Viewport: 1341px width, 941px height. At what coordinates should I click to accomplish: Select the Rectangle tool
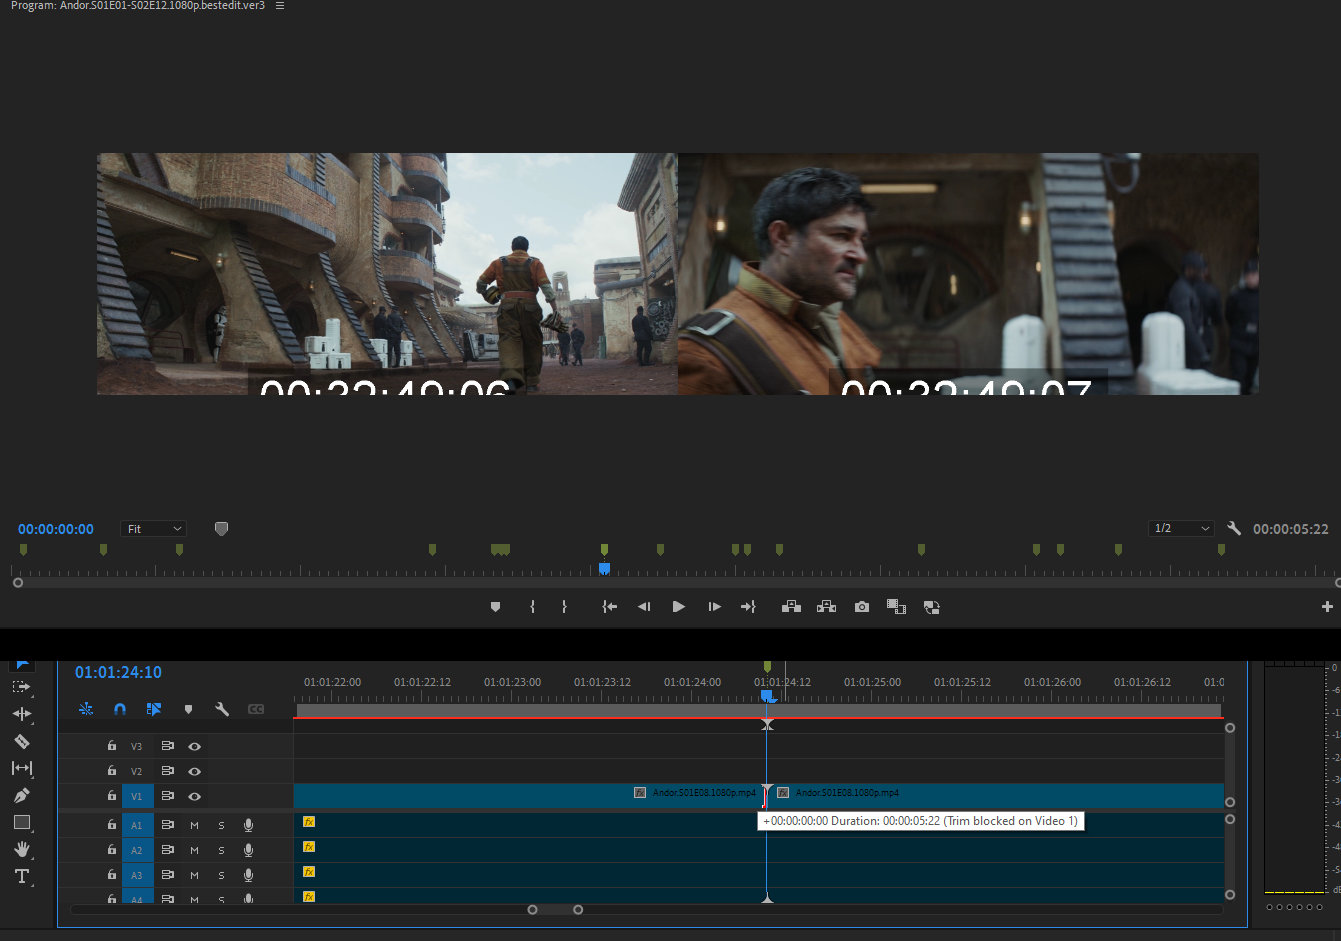(x=21, y=822)
